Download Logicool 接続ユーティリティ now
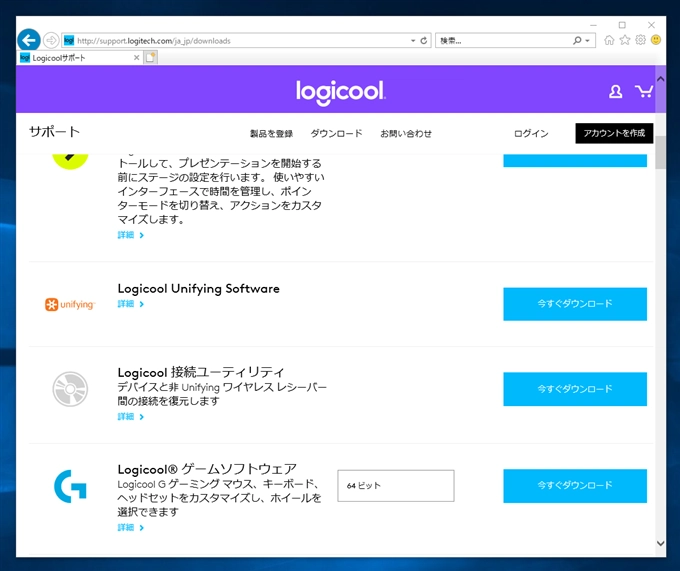 coord(575,389)
